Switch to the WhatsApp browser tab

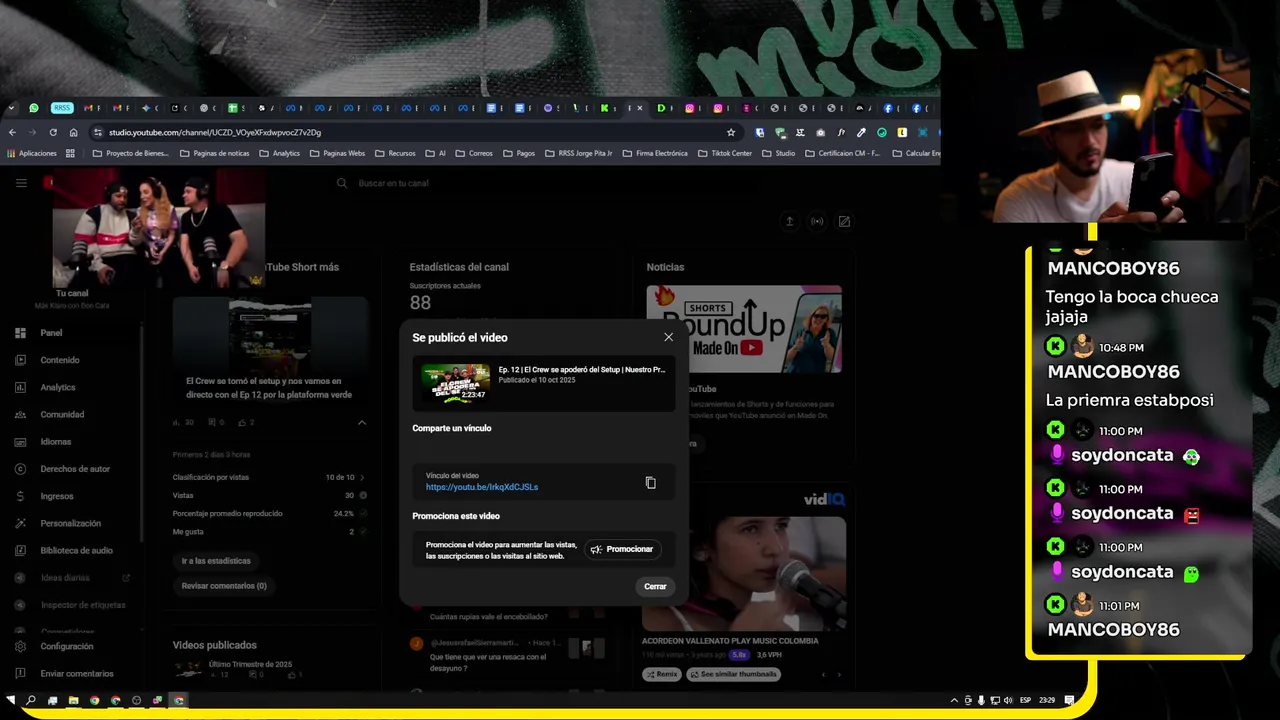33,108
